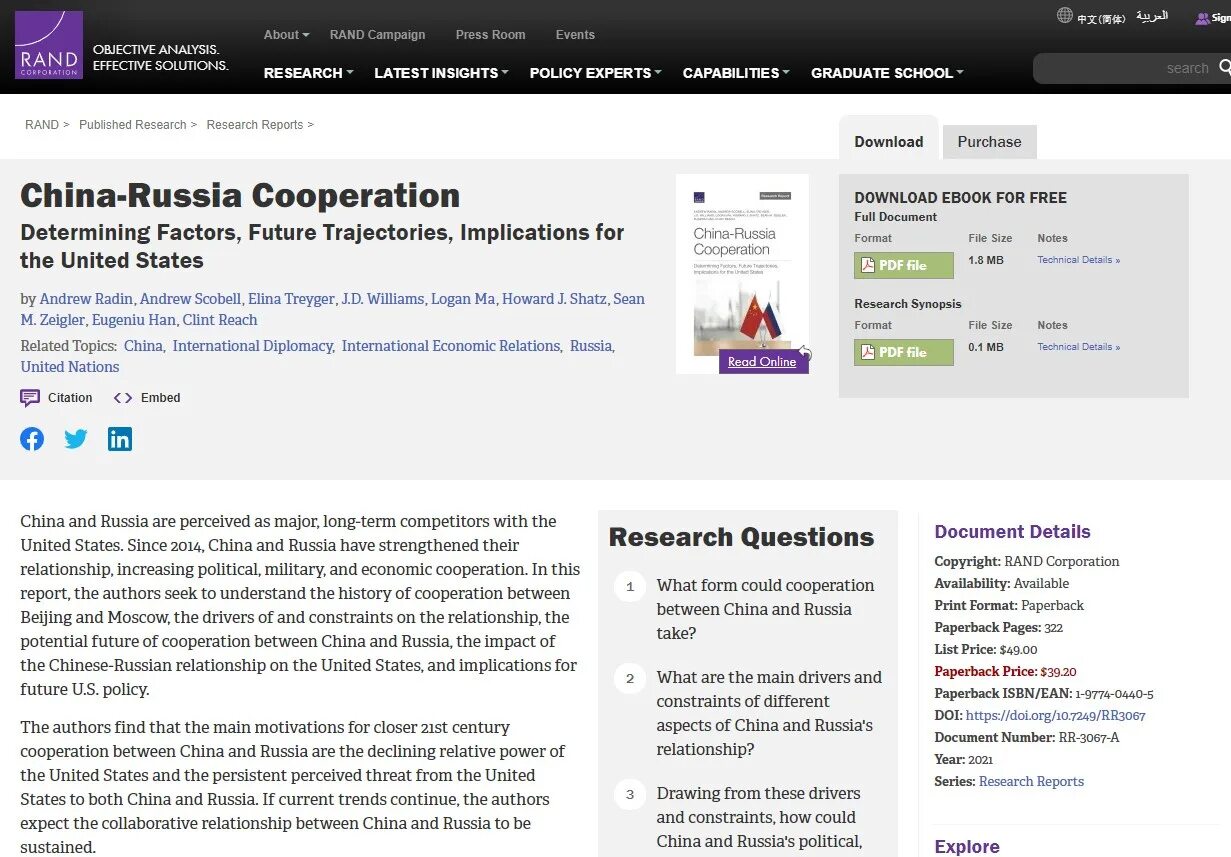Switch to the Download tab
Viewport: 1231px width, 857px height.
click(x=888, y=141)
